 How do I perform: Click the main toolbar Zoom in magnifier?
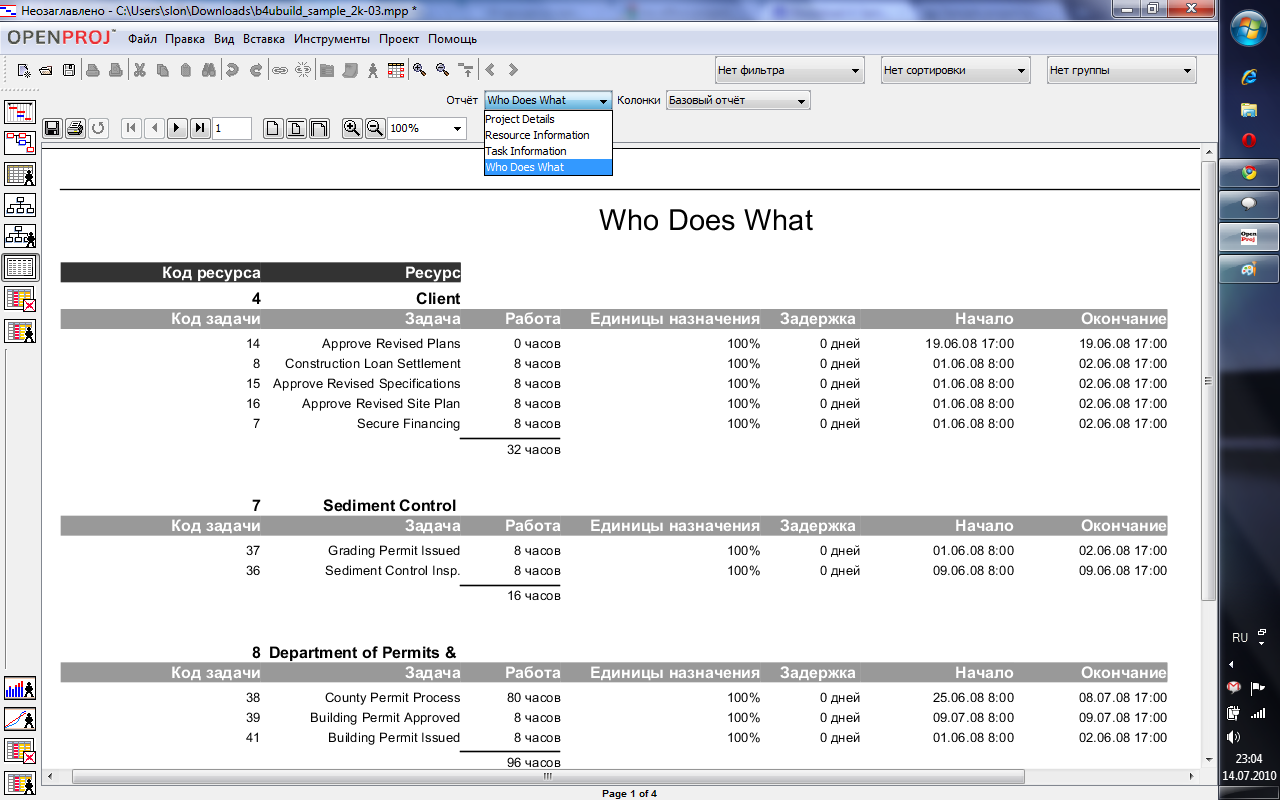pyautogui.click(x=420, y=70)
